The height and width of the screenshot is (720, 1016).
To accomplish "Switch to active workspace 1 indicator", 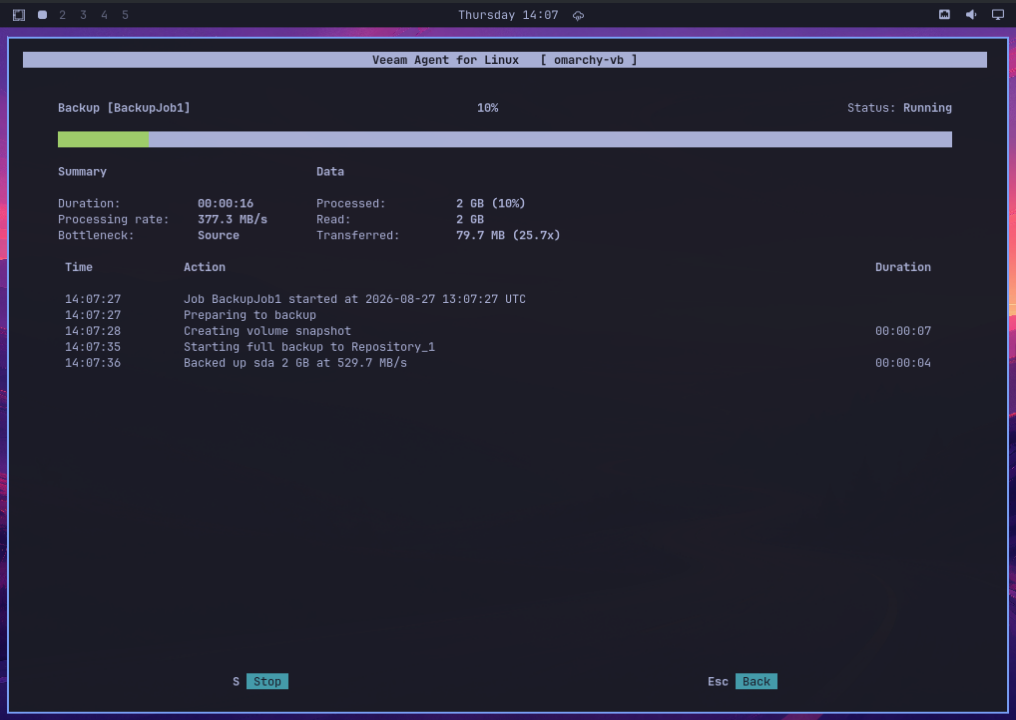I will click(x=42, y=15).
